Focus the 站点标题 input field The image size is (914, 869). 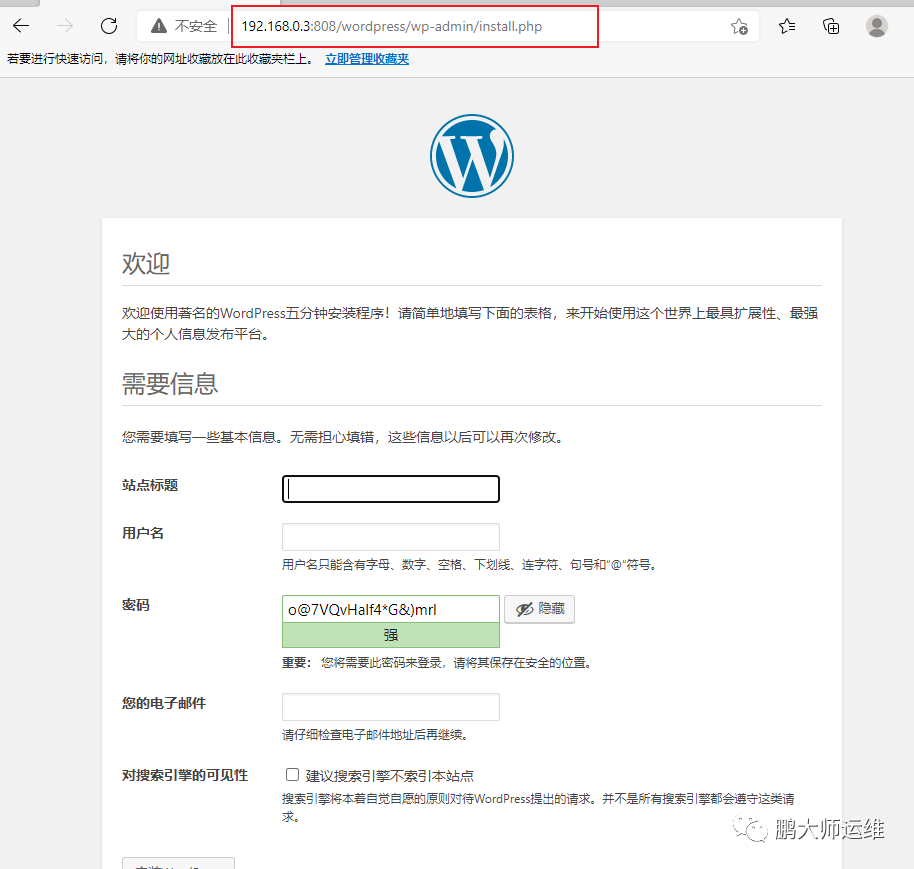(x=391, y=489)
